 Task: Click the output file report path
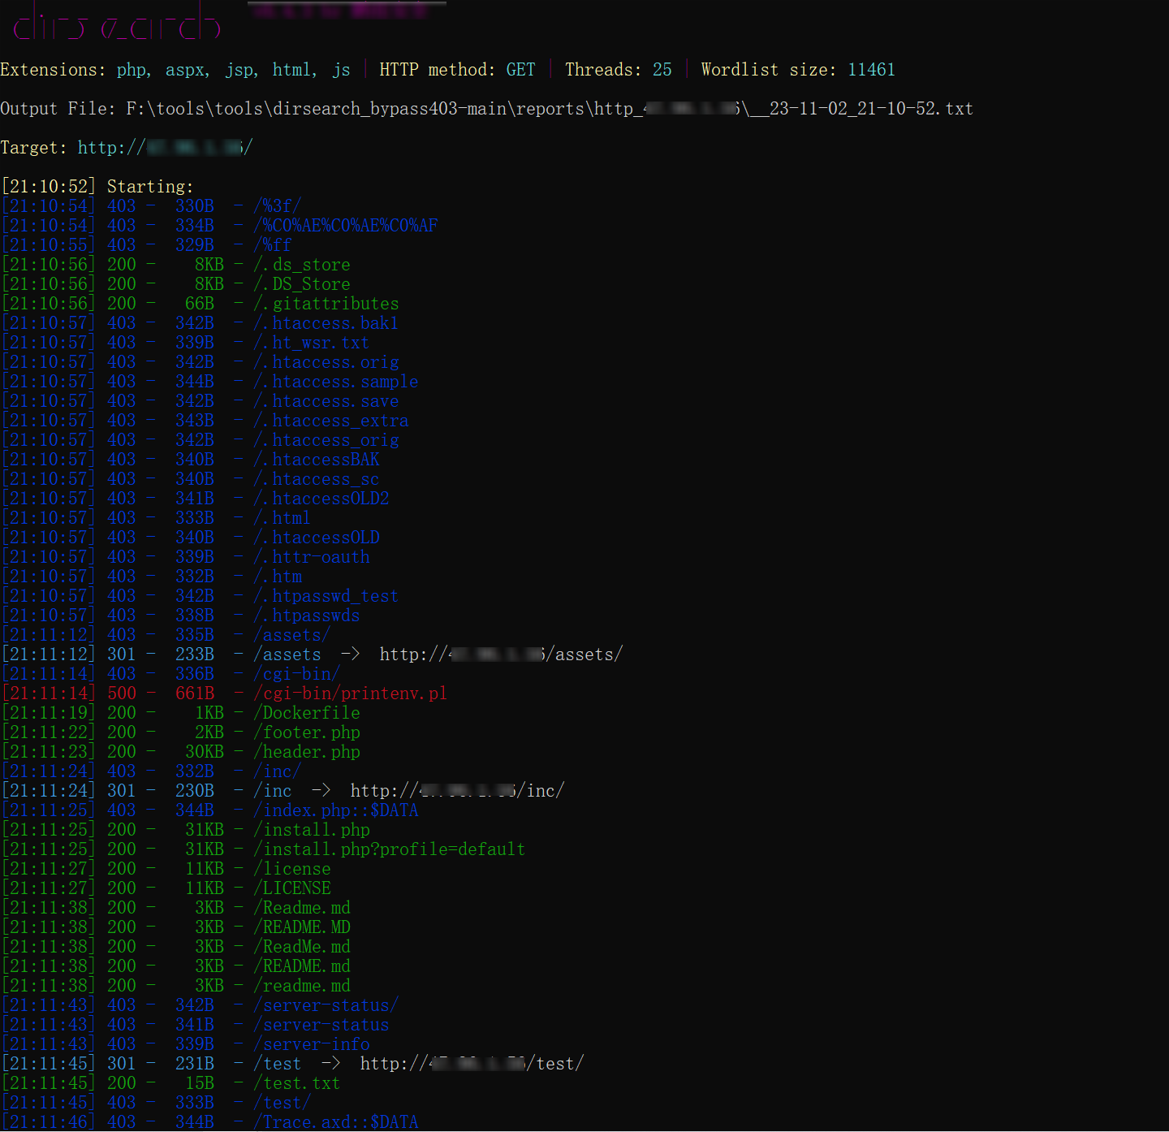[549, 109]
